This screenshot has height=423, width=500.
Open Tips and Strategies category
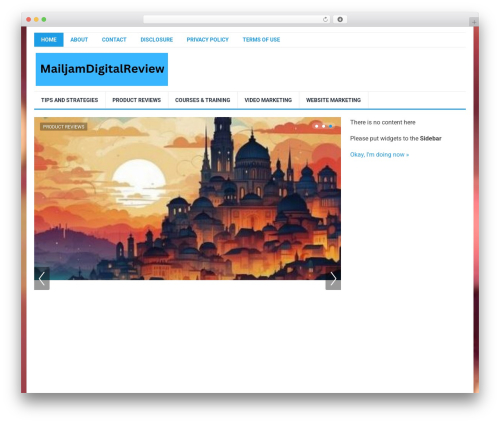pyautogui.click(x=70, y=100)
